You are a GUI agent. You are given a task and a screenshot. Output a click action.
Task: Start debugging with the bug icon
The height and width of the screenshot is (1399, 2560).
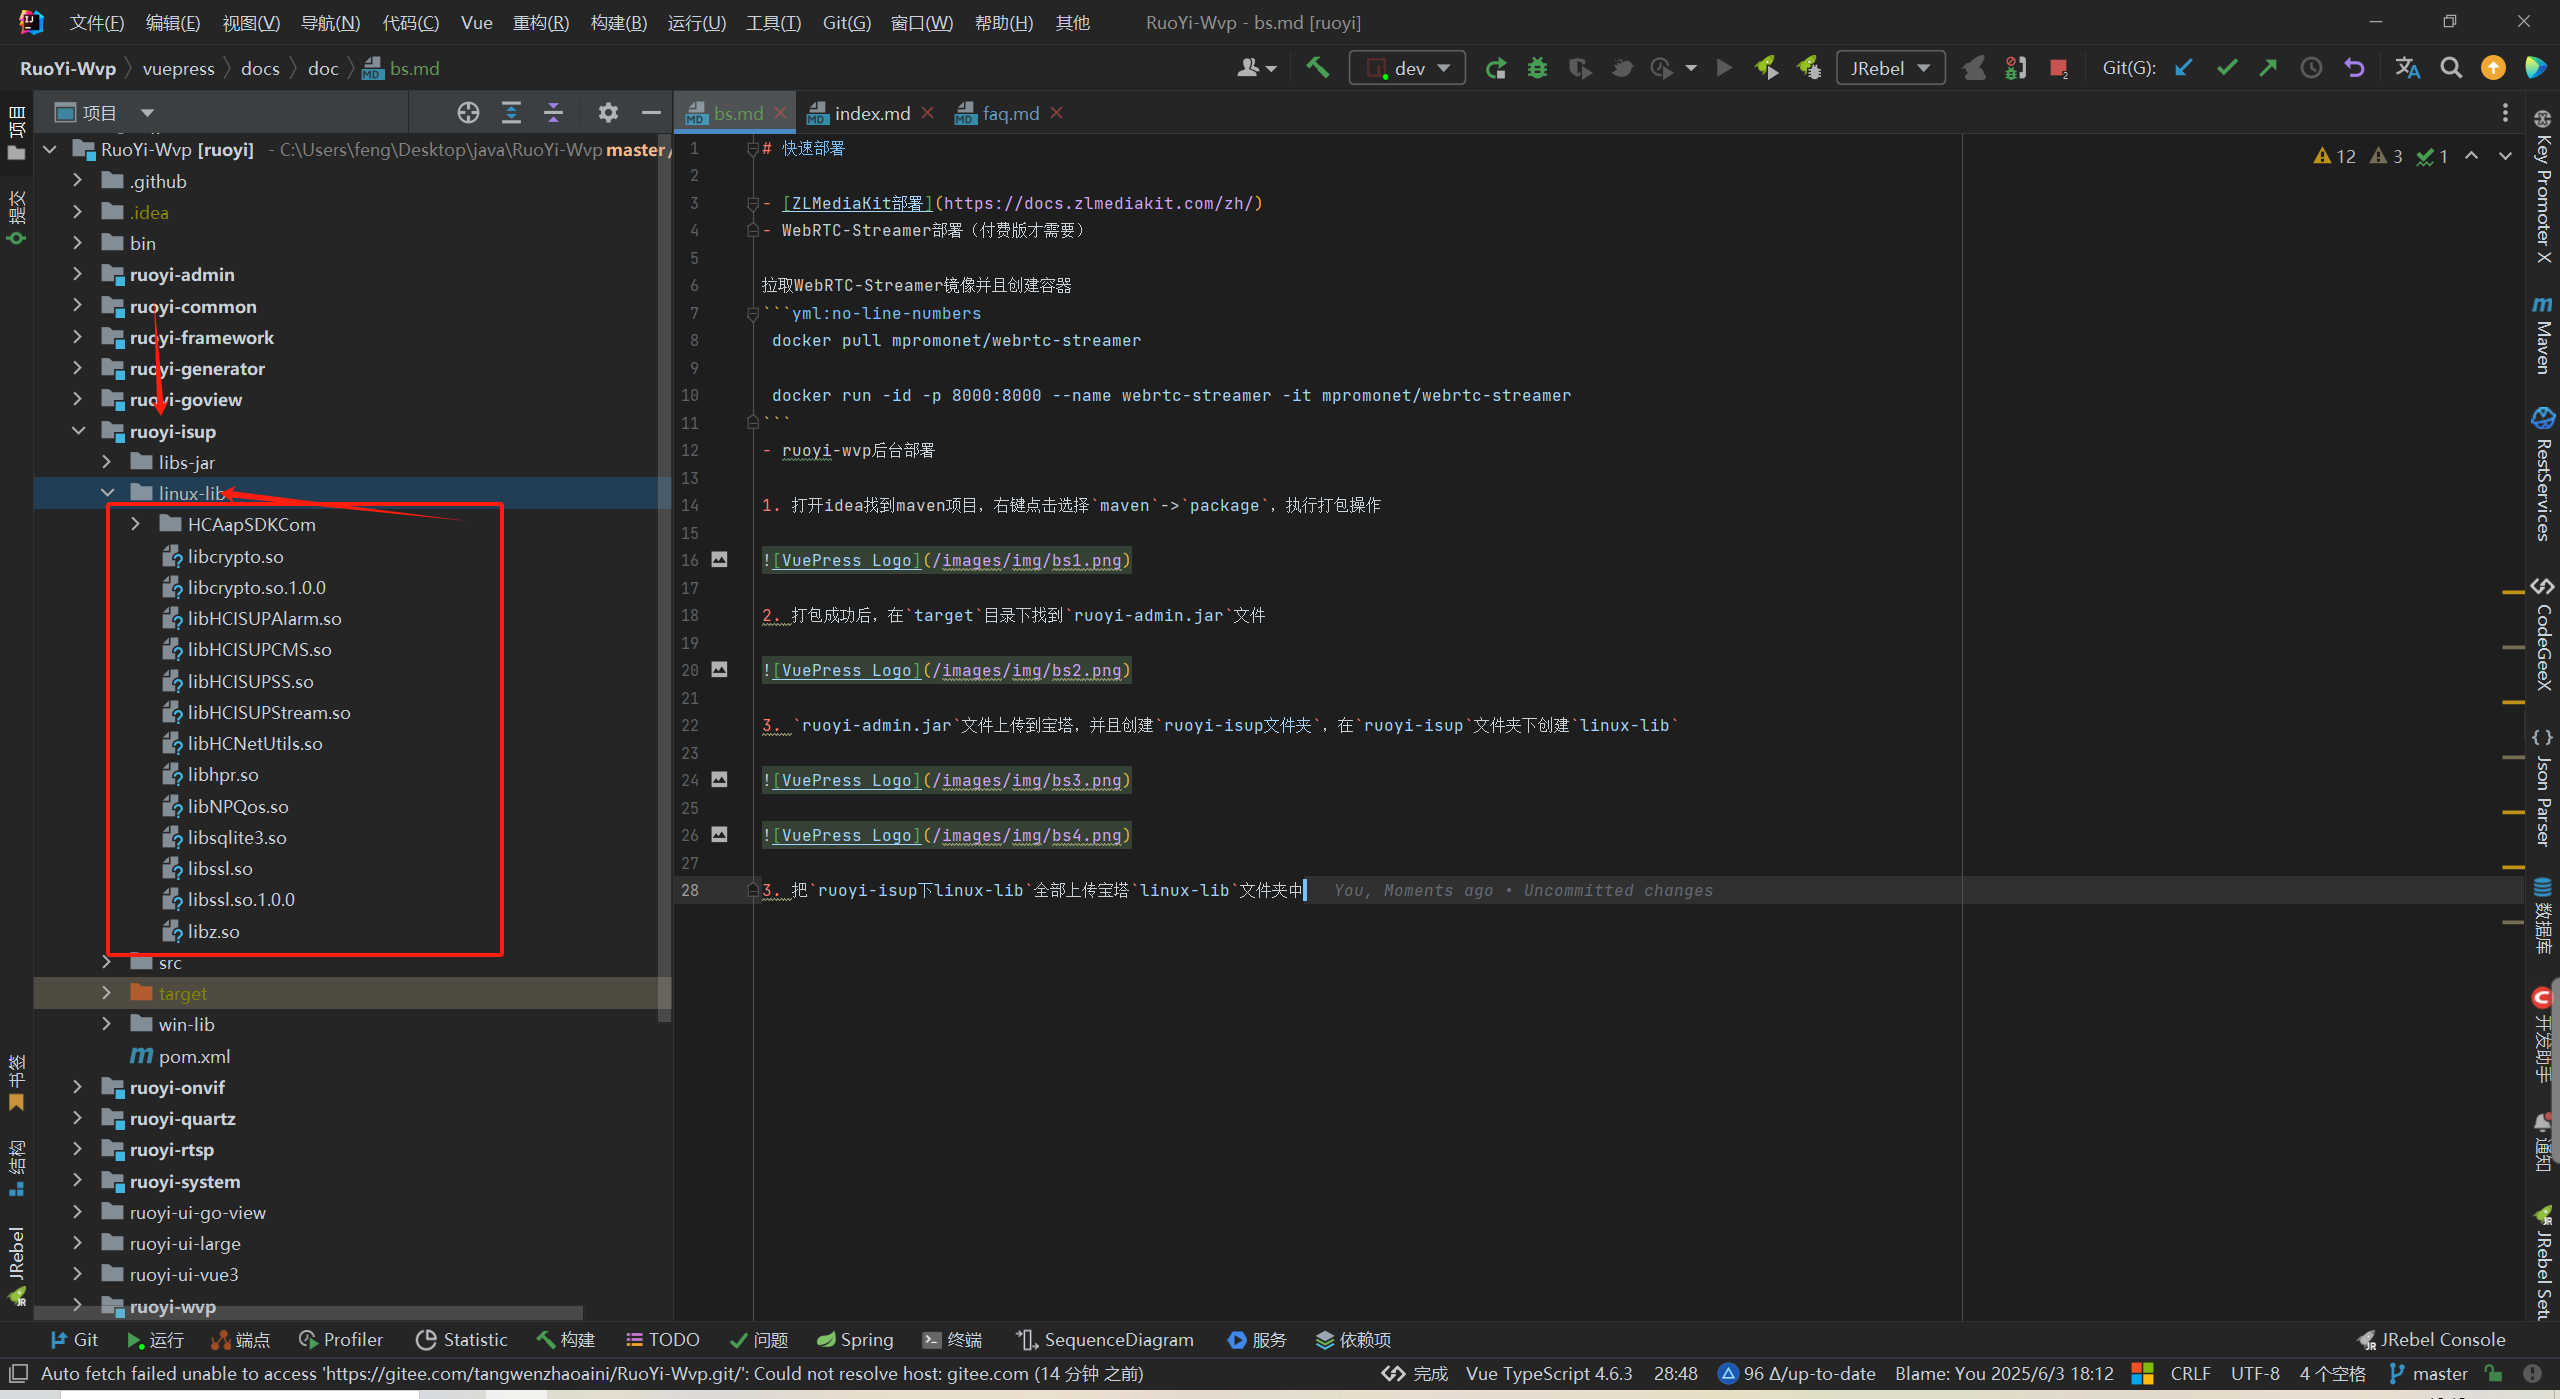click(x=1537, y=68)
